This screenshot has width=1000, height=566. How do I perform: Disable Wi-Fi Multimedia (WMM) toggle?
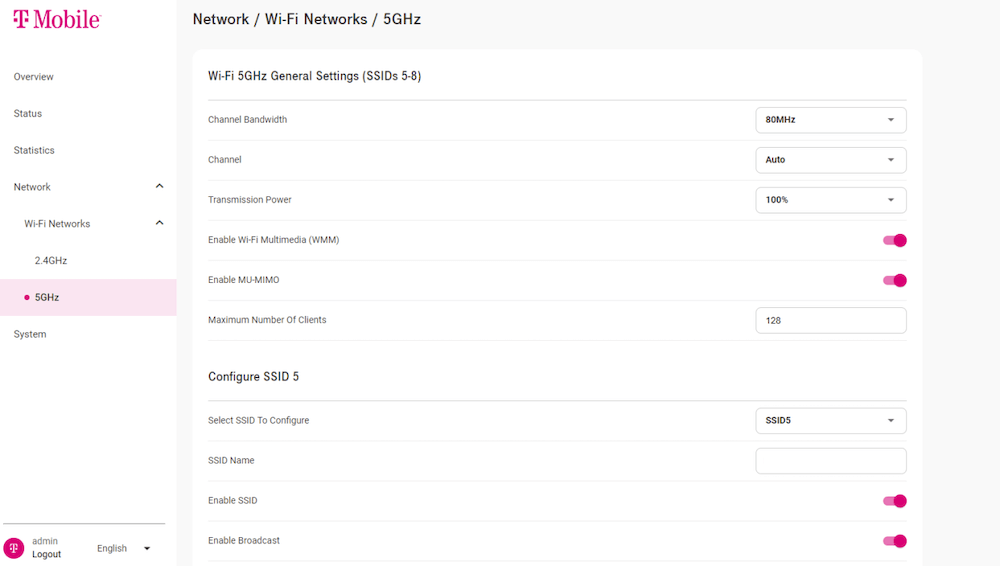tap(894, 240)
